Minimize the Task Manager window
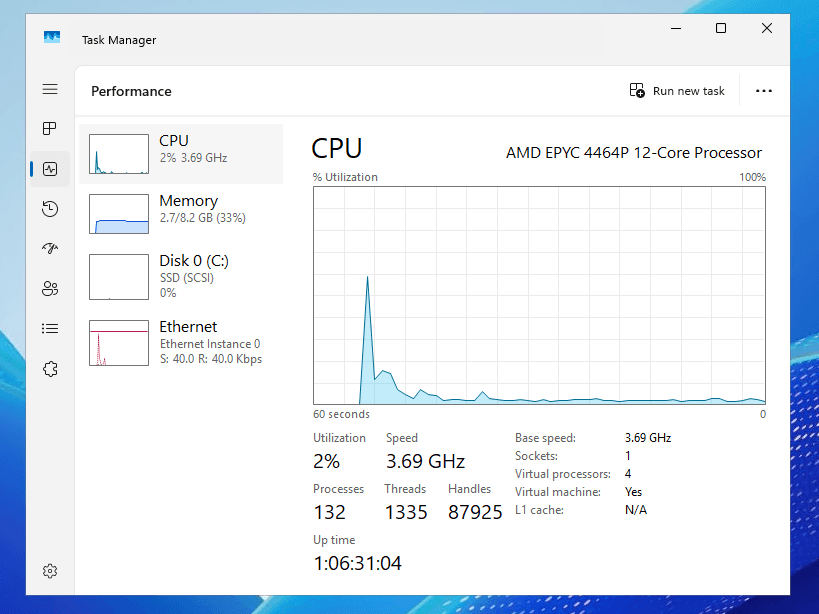Viewport: 819px width, 614px height. coord(676,28)
